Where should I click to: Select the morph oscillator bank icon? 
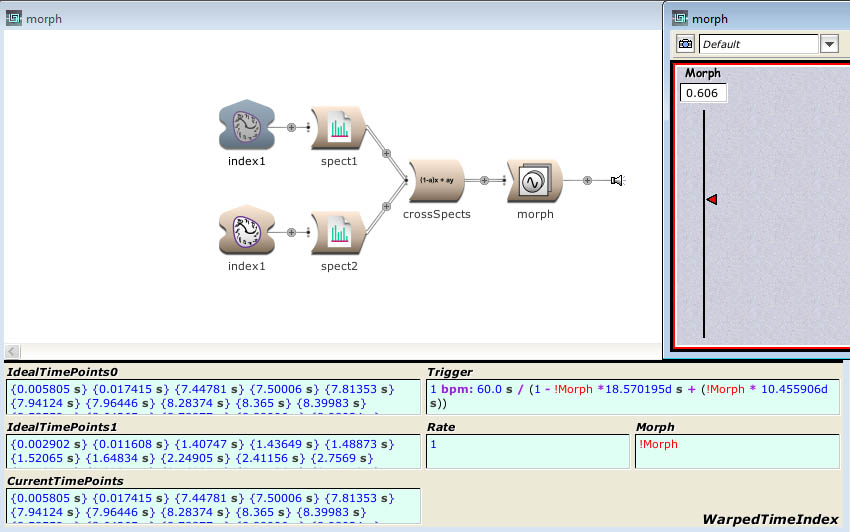535,181
